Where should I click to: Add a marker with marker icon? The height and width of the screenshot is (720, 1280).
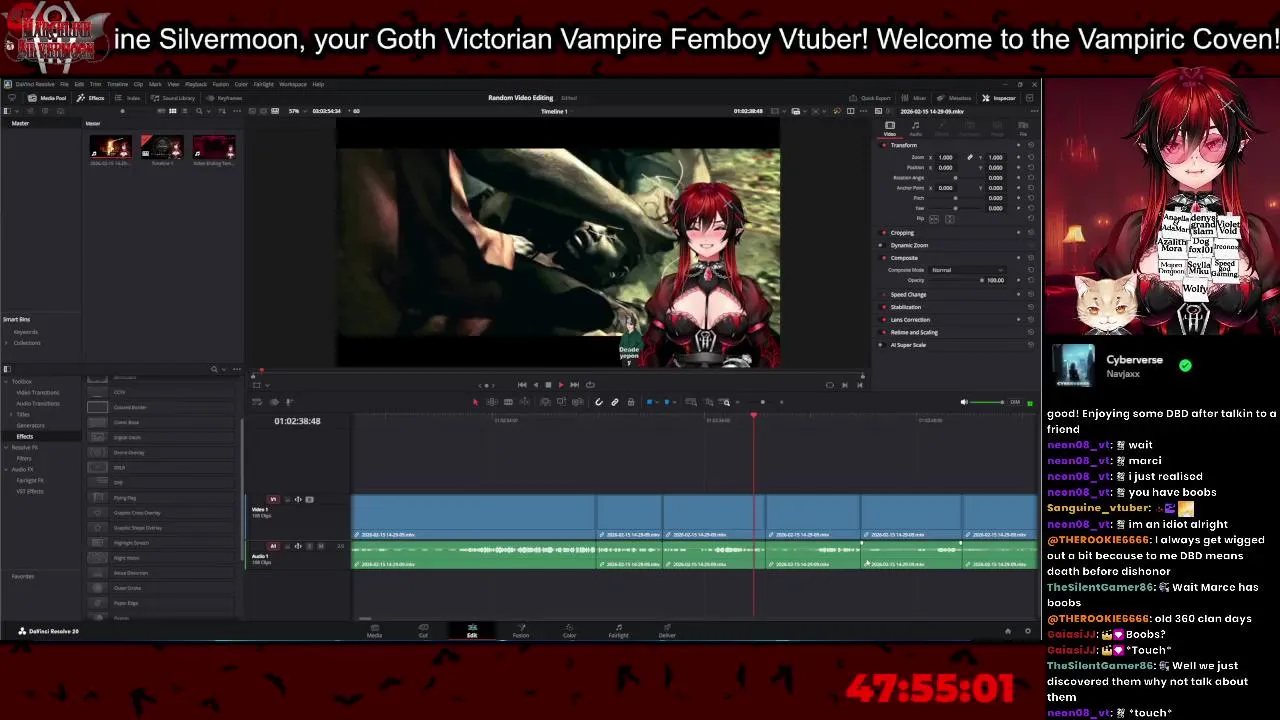(667, 402)
